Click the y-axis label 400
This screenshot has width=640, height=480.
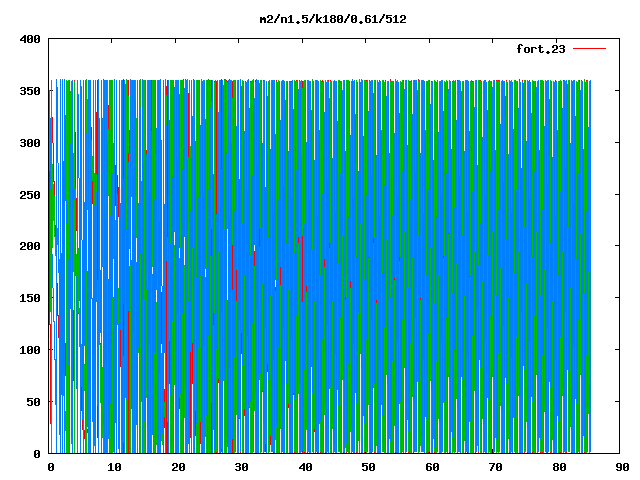[30, 39]
